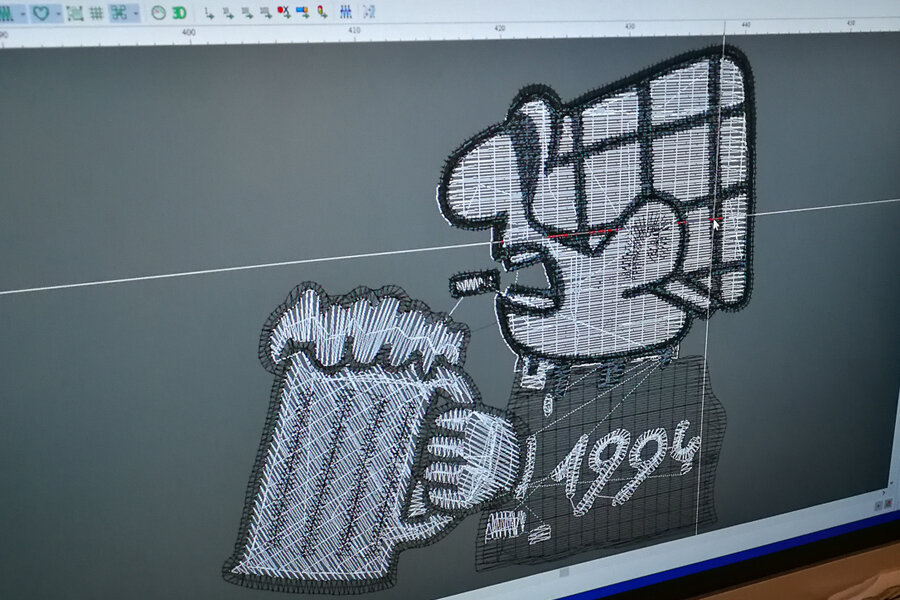Viewport: 900px width, 600px height.
Task: Click the arrow icon with red X
Action: tap(283, 12)
